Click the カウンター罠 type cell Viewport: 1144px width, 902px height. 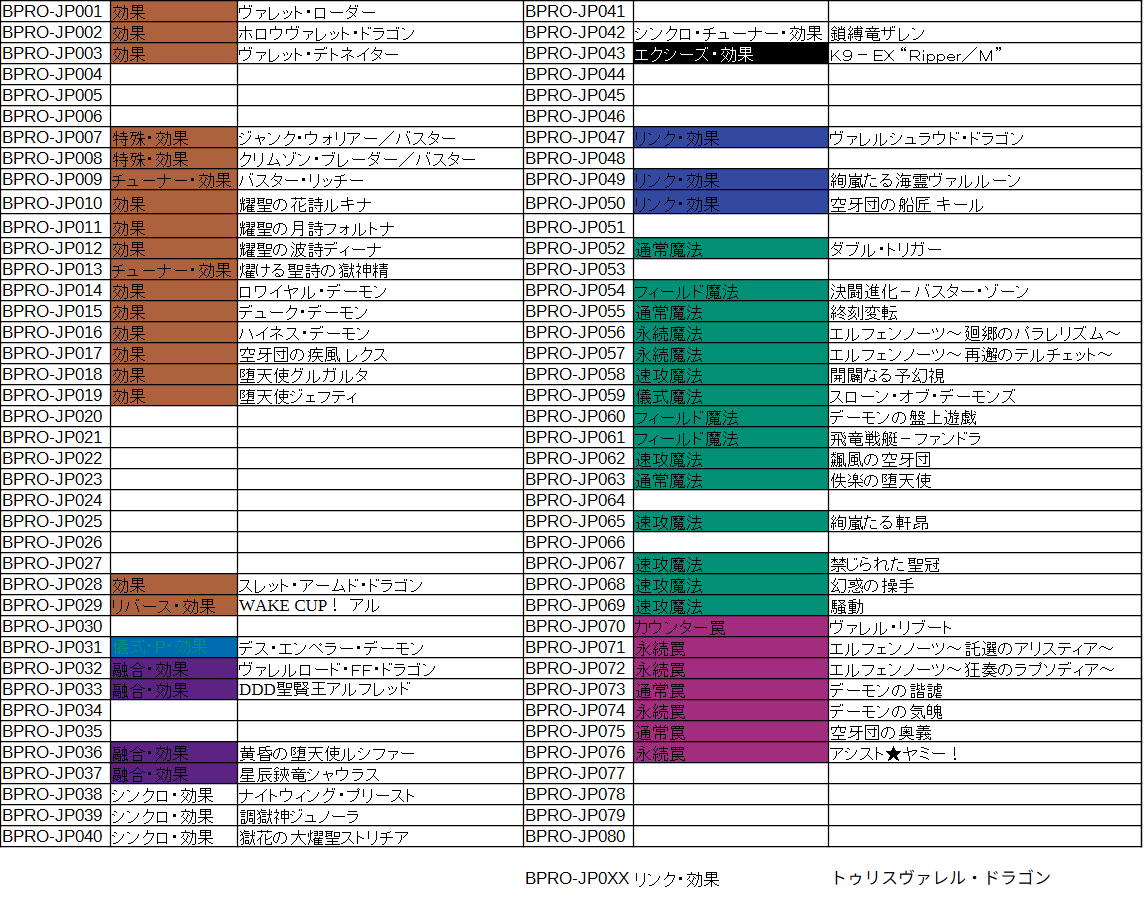pyautogui.click(x=730, y=627)
